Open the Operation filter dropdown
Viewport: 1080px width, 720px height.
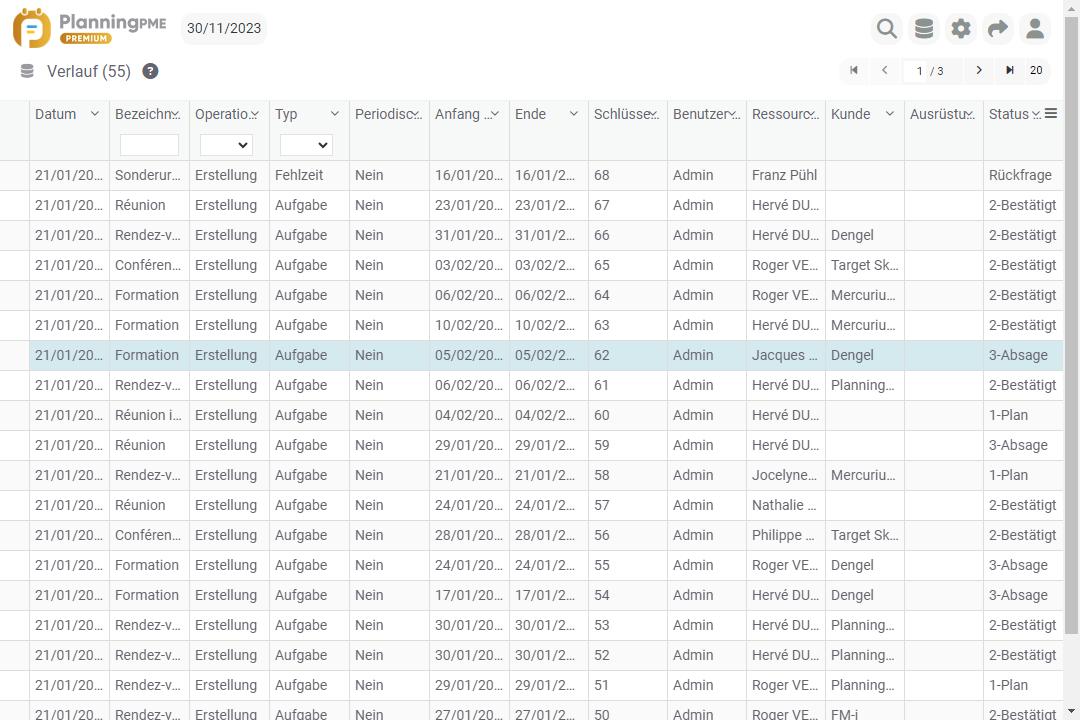[226, 145]
